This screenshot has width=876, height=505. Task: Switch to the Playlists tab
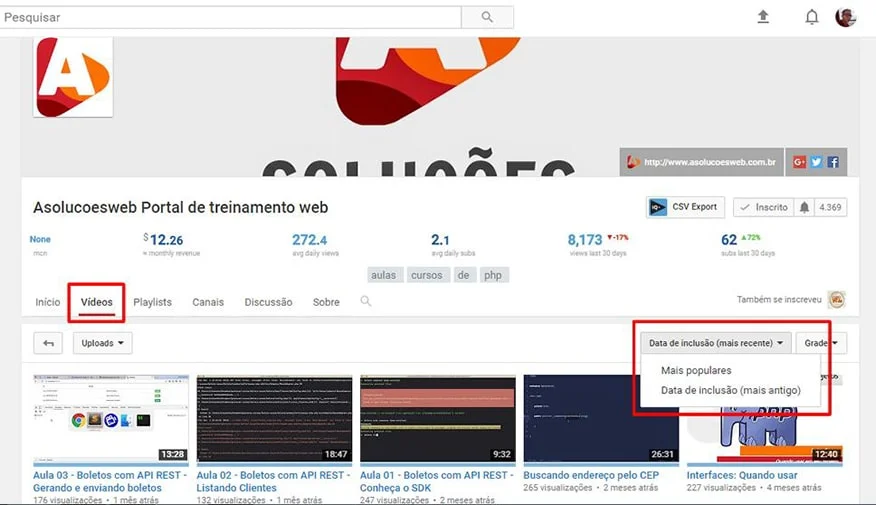[x=152, y=302]
